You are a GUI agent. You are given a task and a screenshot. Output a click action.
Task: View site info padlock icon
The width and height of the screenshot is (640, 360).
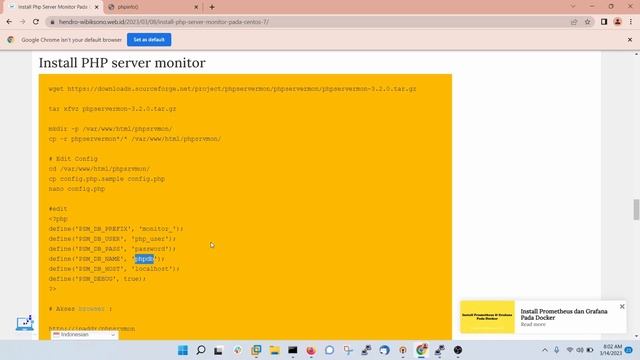tap(52, 22)
